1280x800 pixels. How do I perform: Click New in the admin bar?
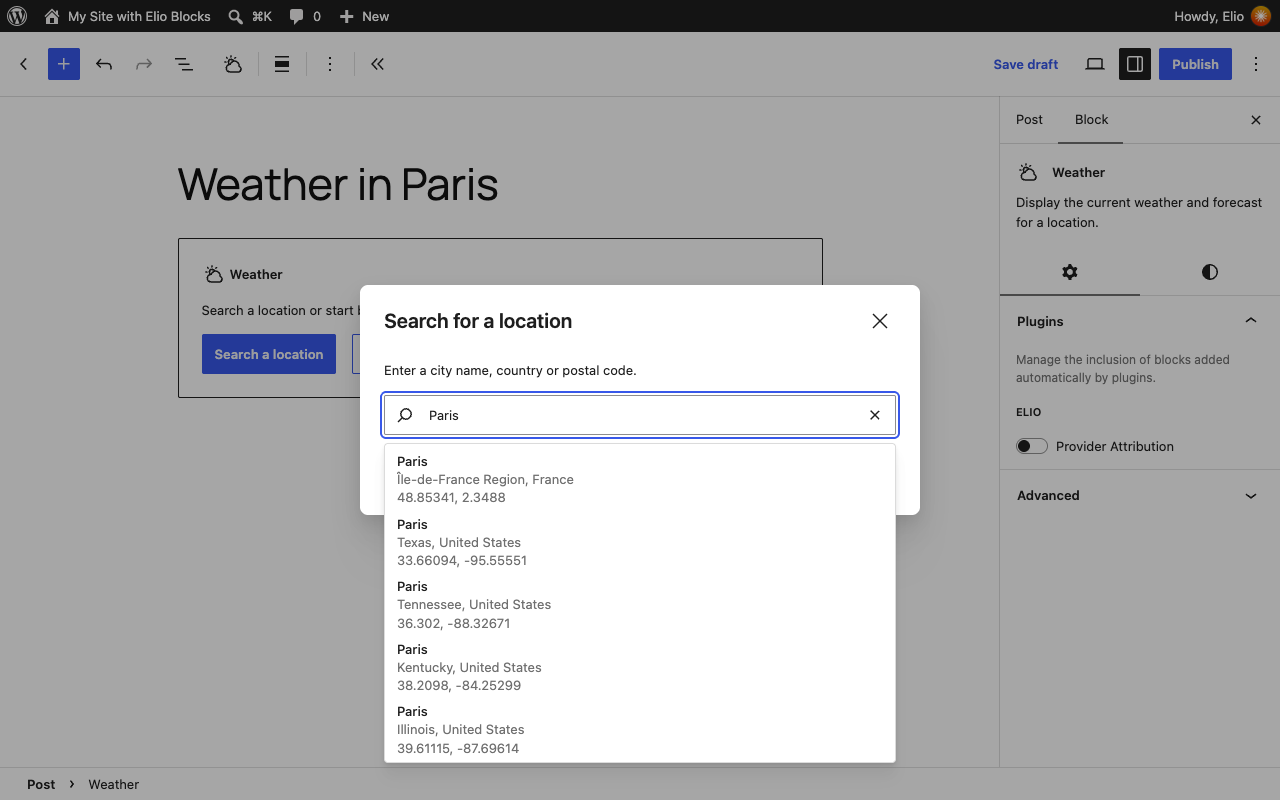tap(364, 16)
